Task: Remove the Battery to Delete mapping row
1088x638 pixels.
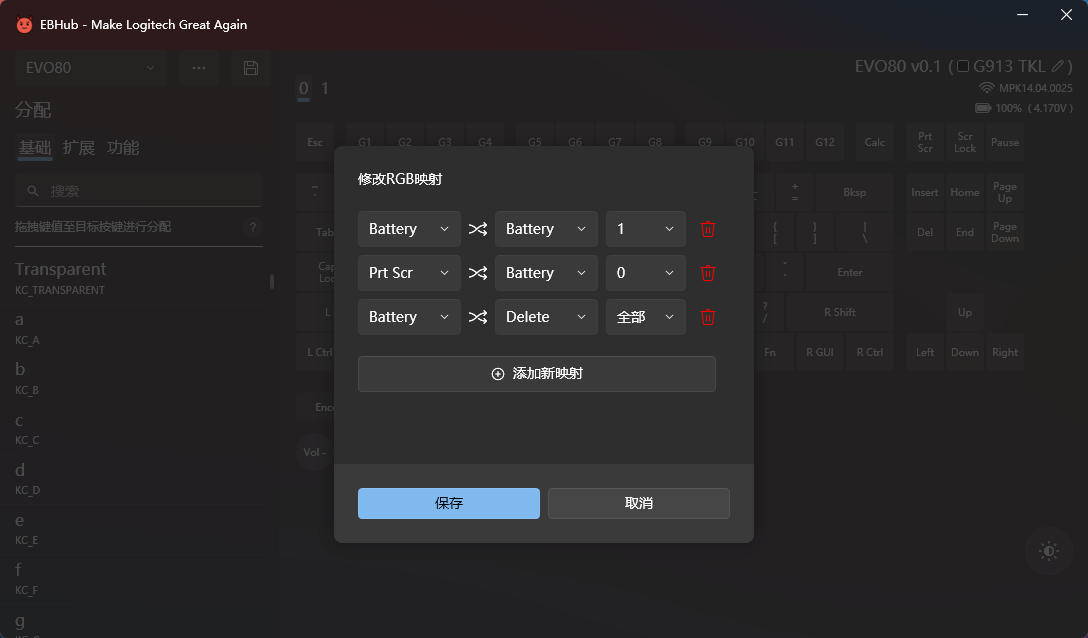Action: click(707, 317)
